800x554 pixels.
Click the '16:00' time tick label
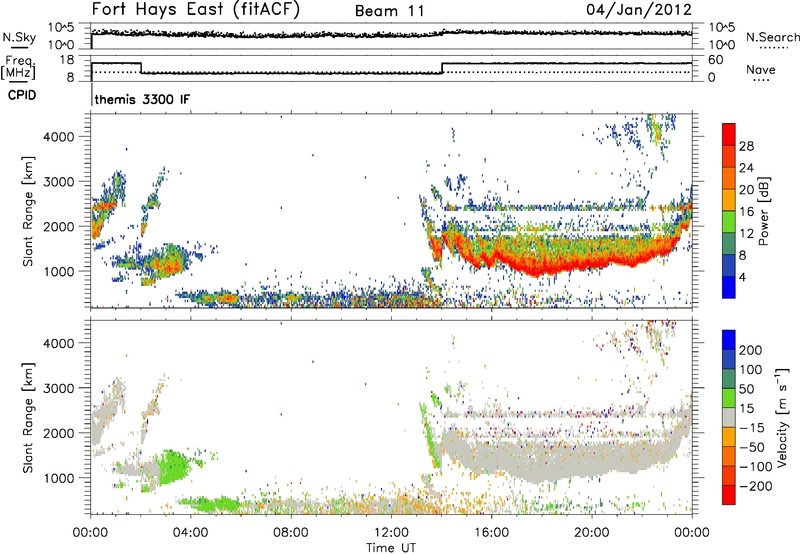pos(491,533)
